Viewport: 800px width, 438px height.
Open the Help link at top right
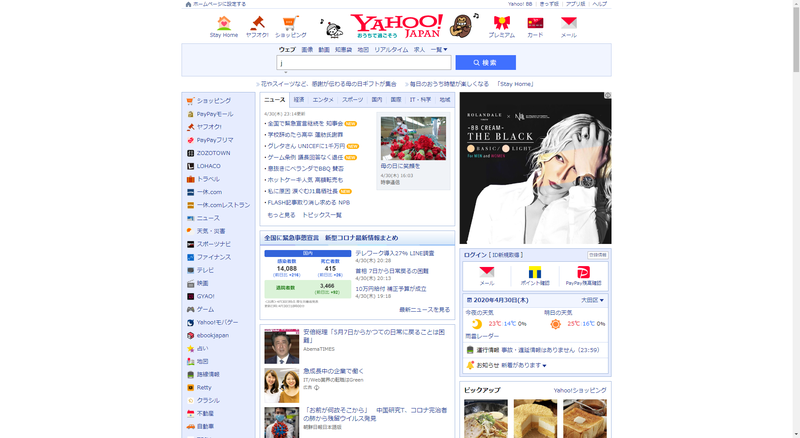click(599, 4)
